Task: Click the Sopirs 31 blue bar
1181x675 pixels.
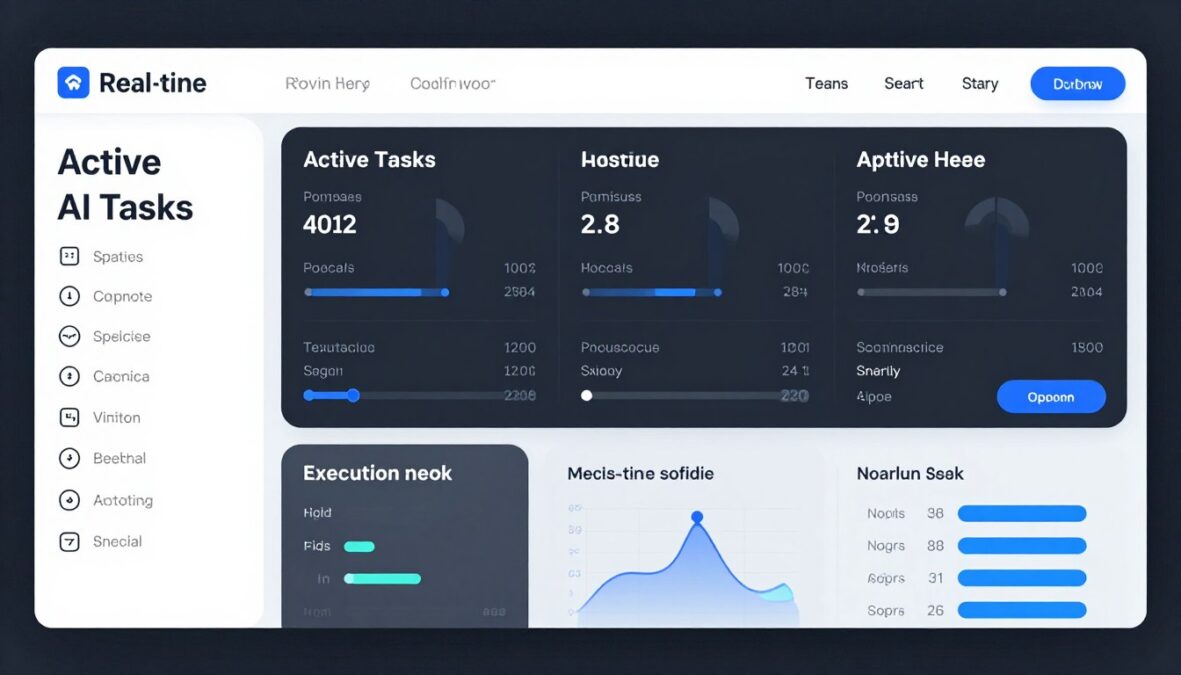Action: pos(1022,578)
